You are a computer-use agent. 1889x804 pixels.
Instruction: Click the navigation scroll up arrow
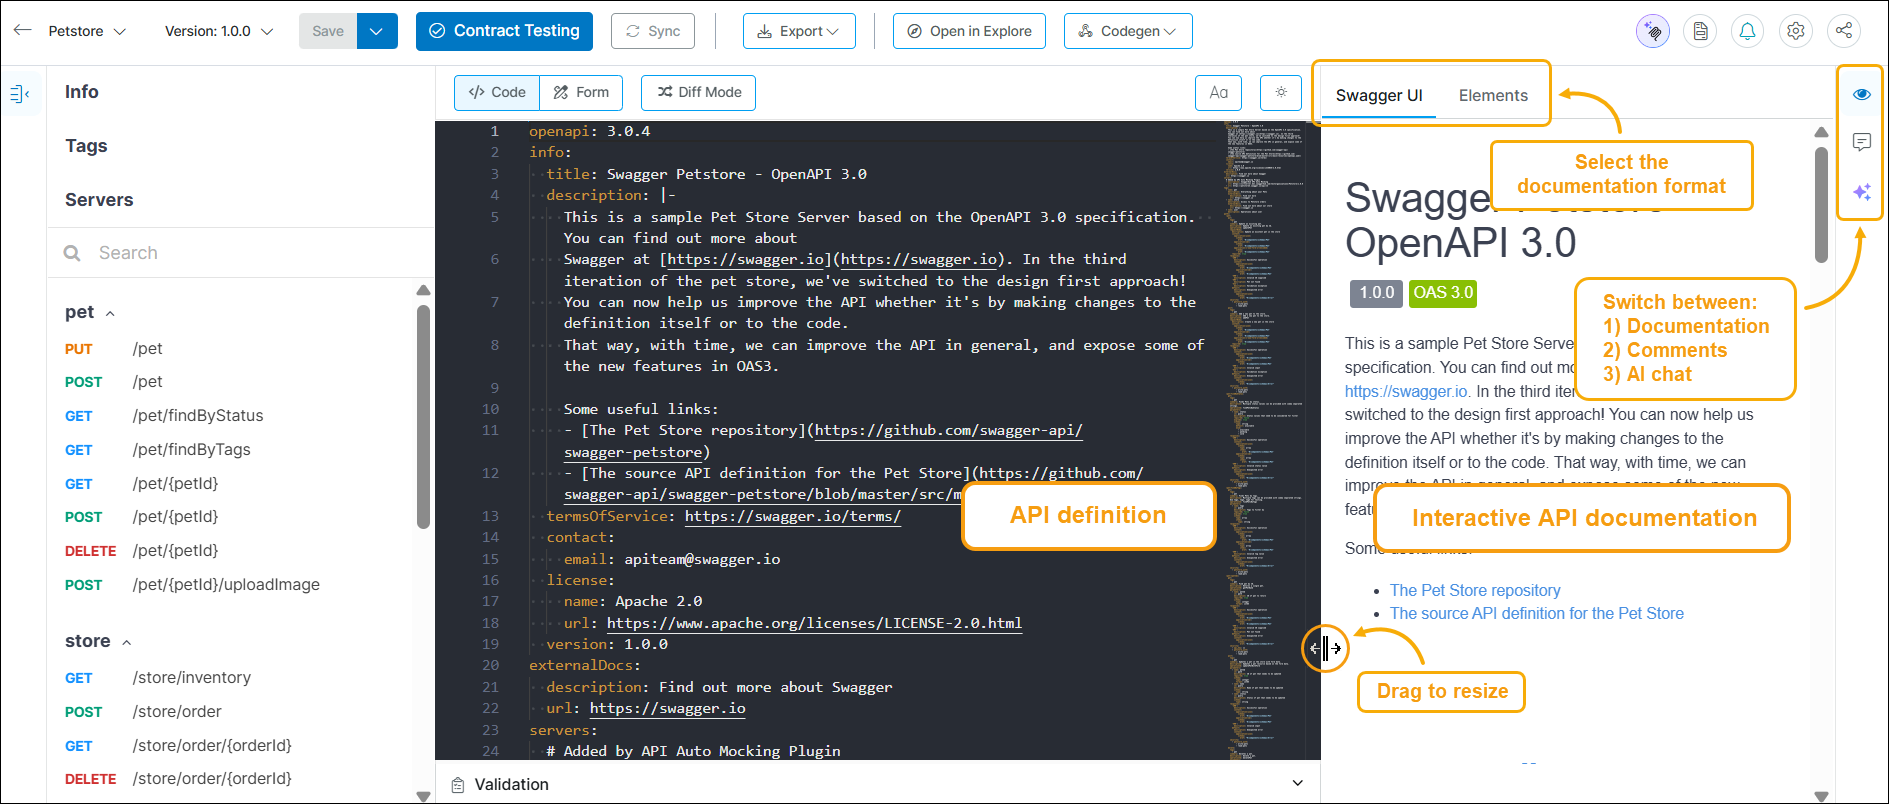coord(423,290)
